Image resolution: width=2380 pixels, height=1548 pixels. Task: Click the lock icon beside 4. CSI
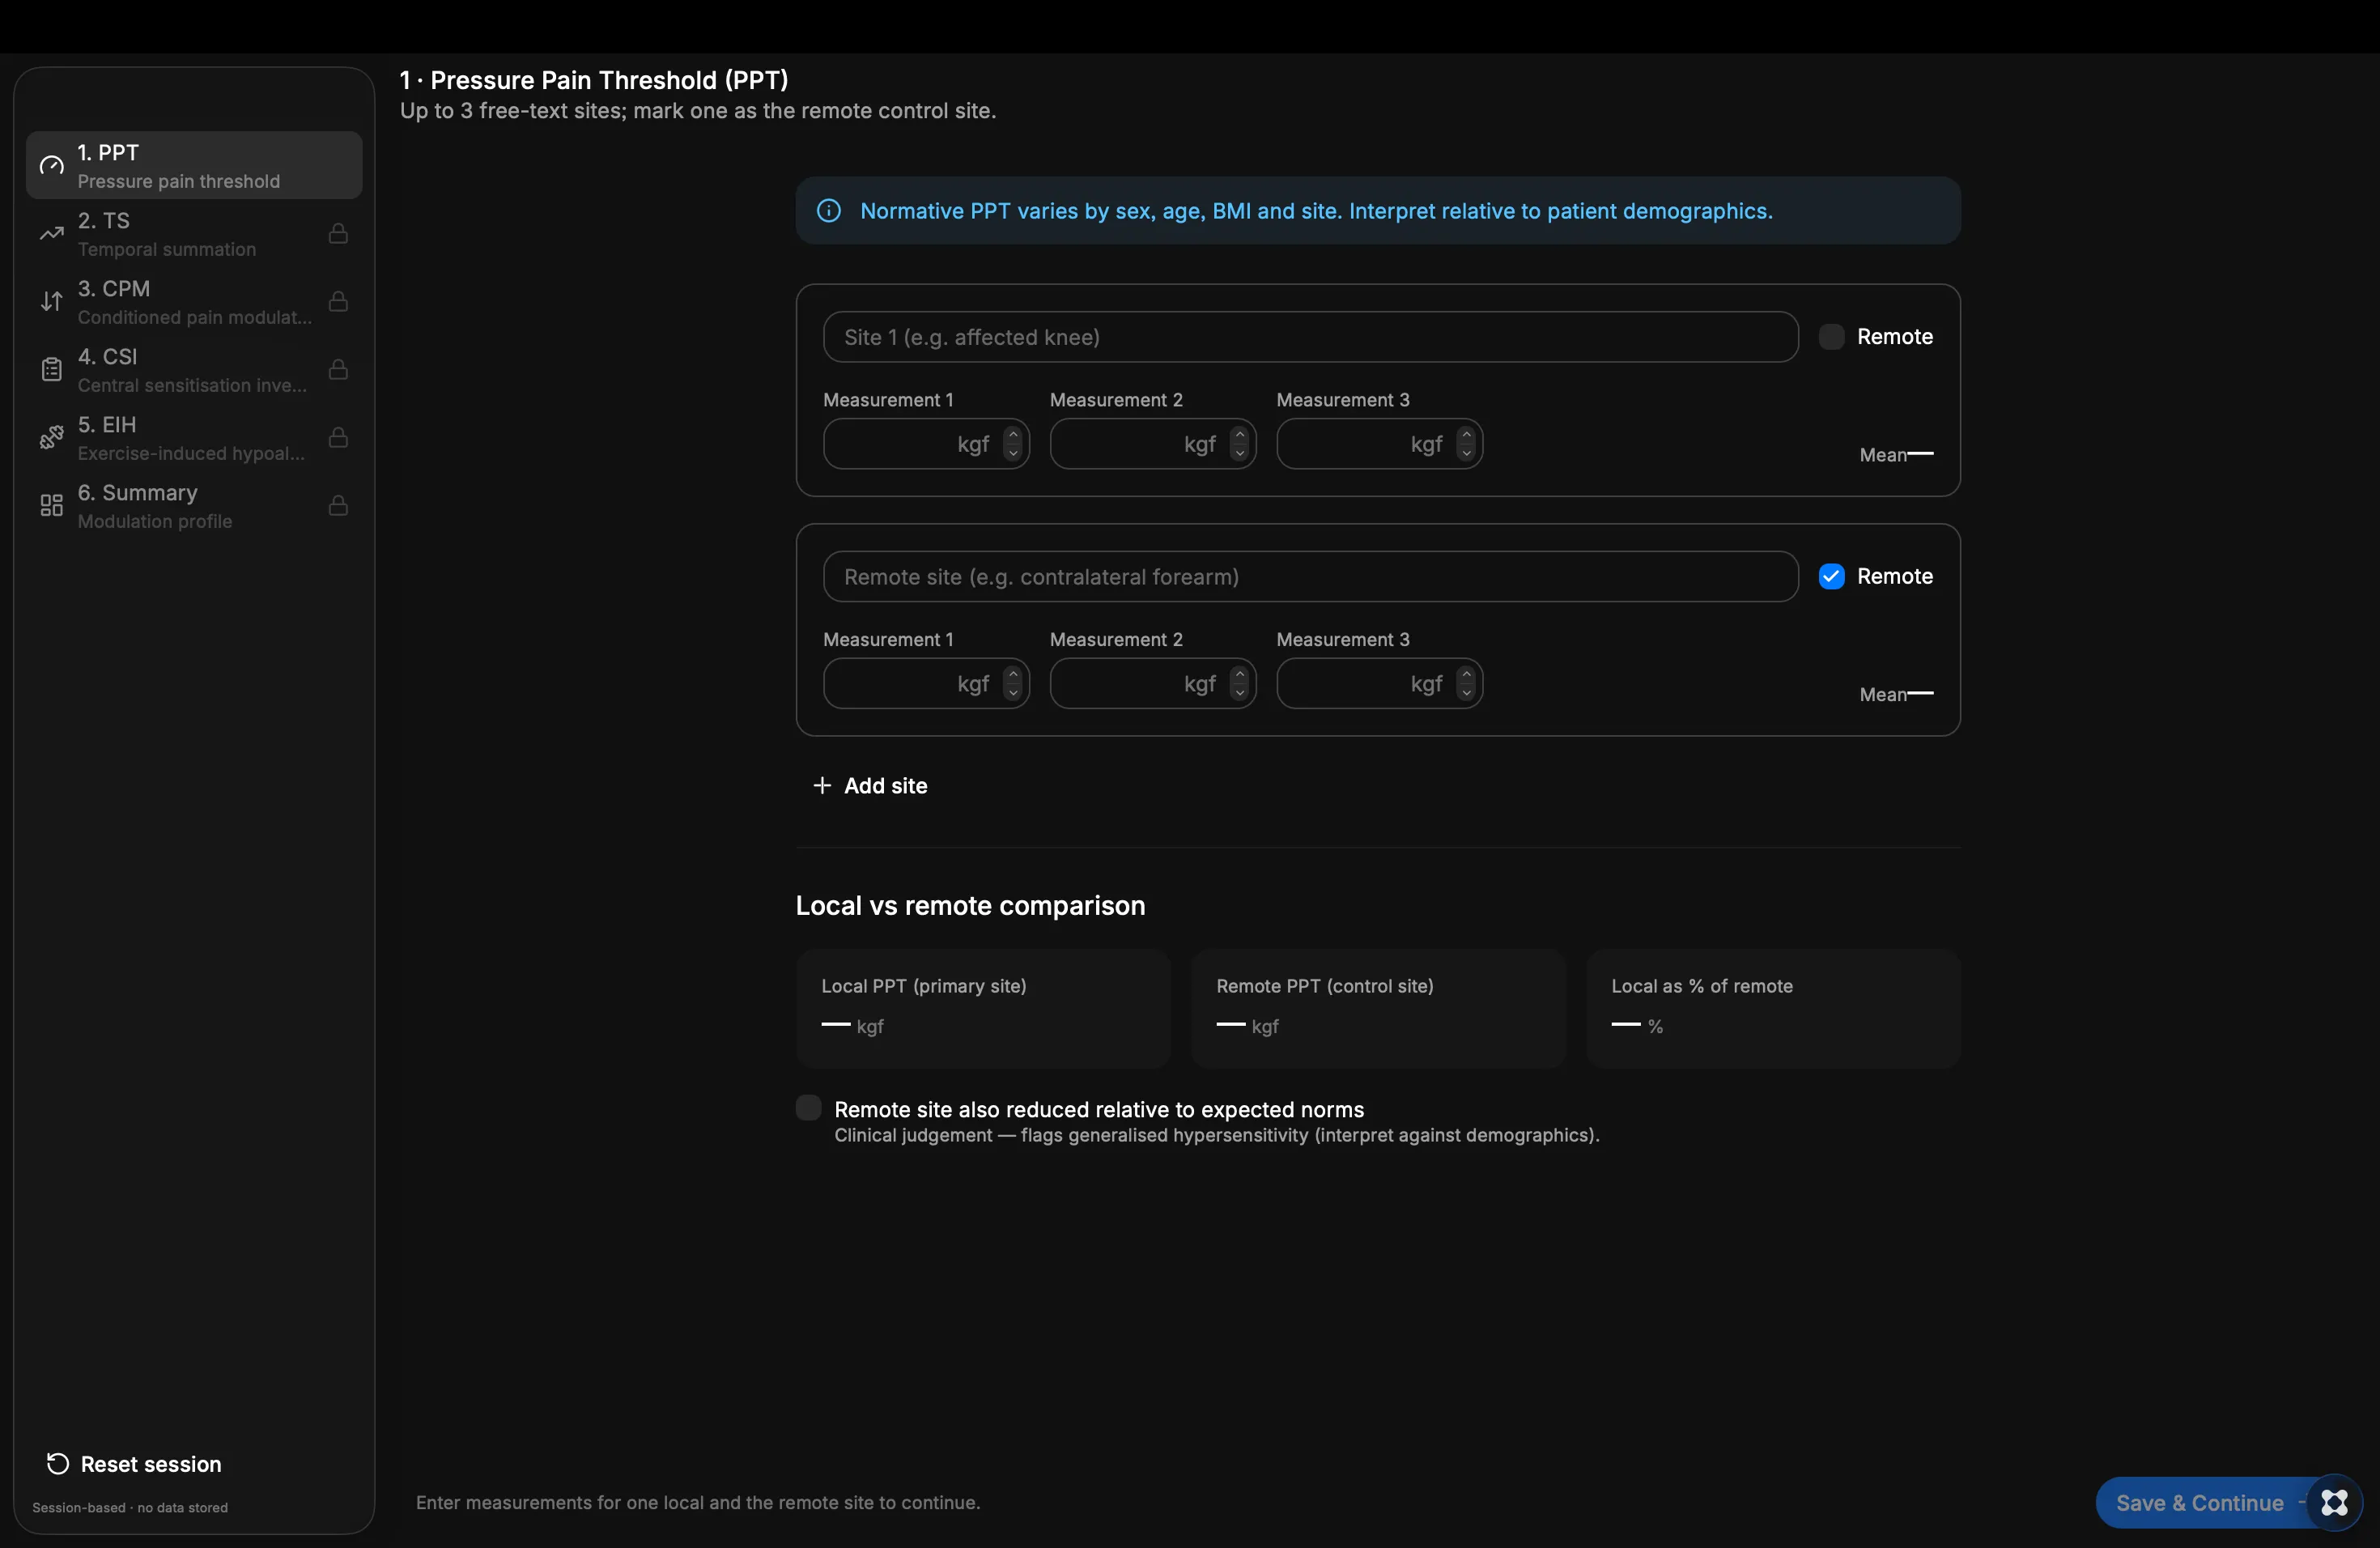(x=338, y=369)
